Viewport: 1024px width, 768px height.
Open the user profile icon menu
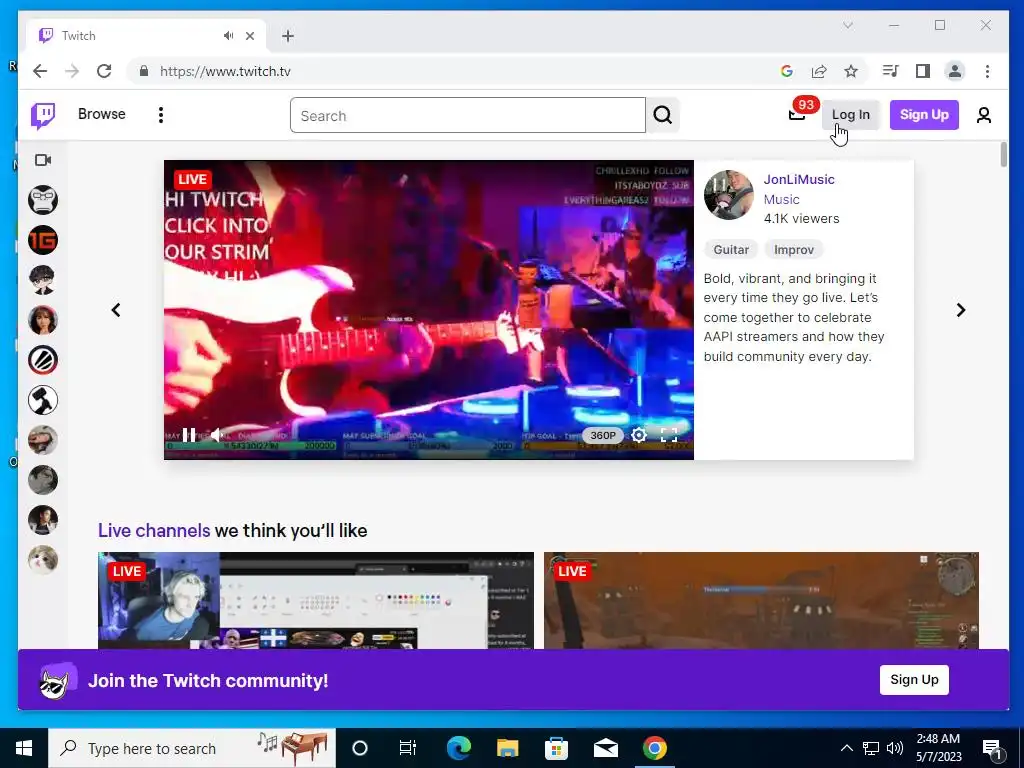tap(984, 116)
